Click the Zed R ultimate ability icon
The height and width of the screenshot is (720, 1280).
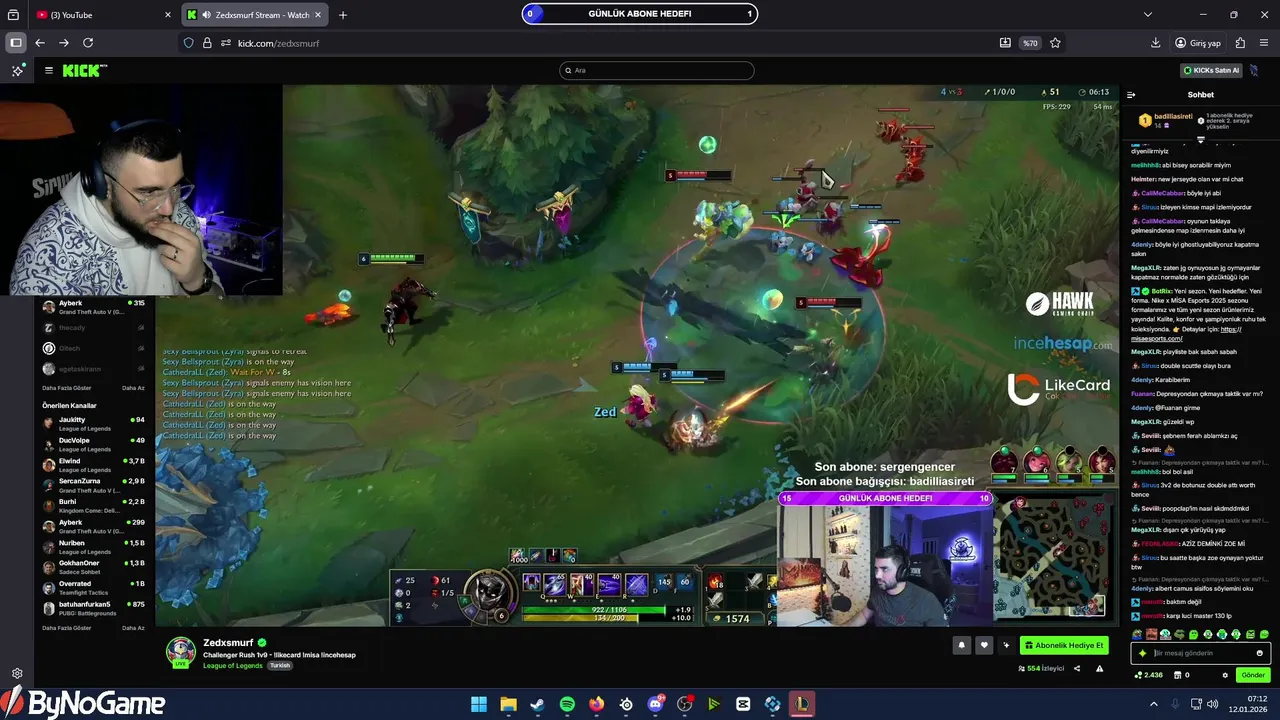click(637, 583)
